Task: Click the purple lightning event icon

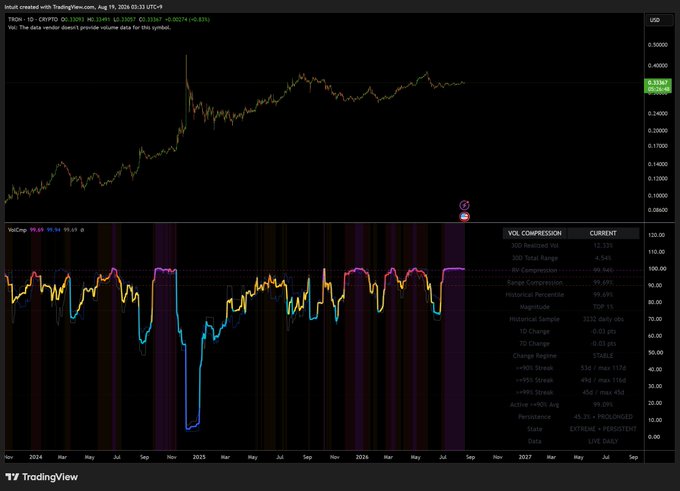Action: 464,205
